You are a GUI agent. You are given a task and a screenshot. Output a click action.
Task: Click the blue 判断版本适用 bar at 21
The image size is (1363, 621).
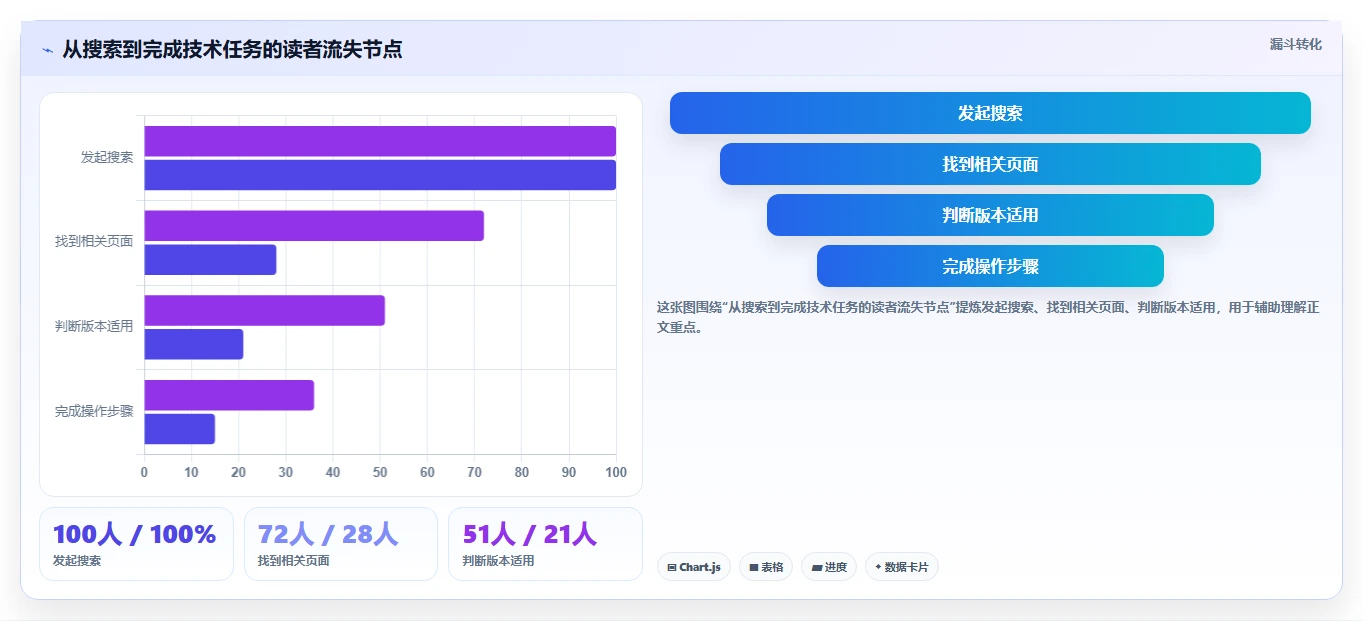click(x=193, y=344)
